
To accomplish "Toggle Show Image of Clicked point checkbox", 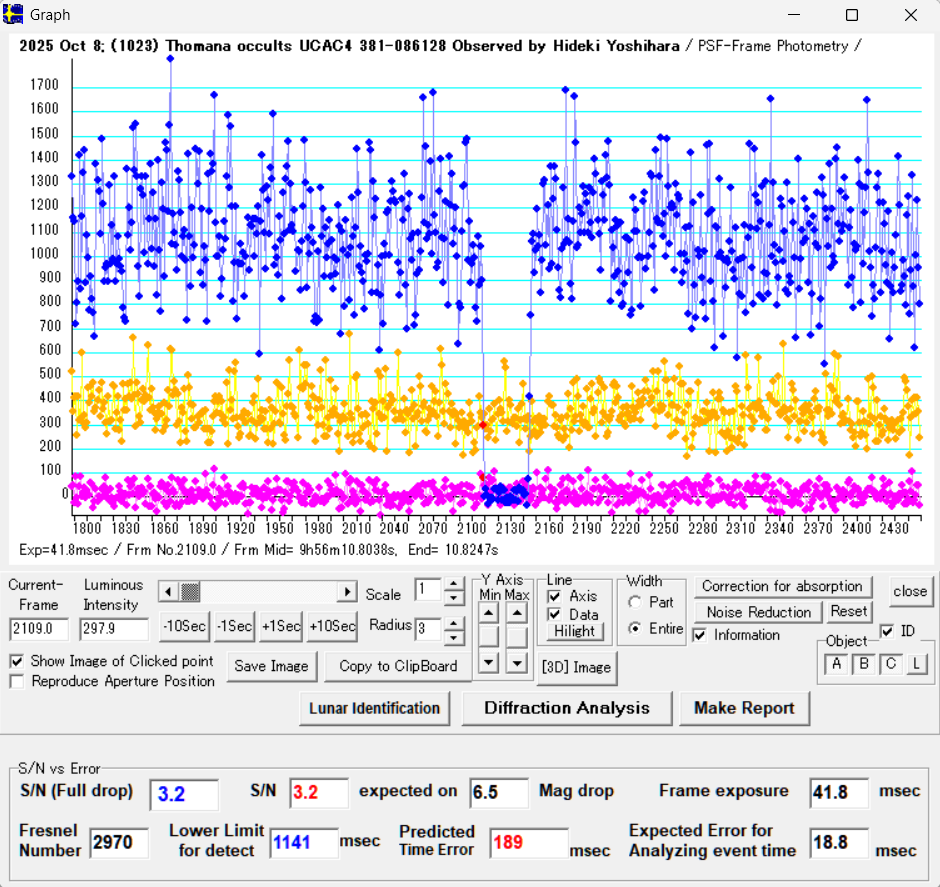I will coord(18,661).
